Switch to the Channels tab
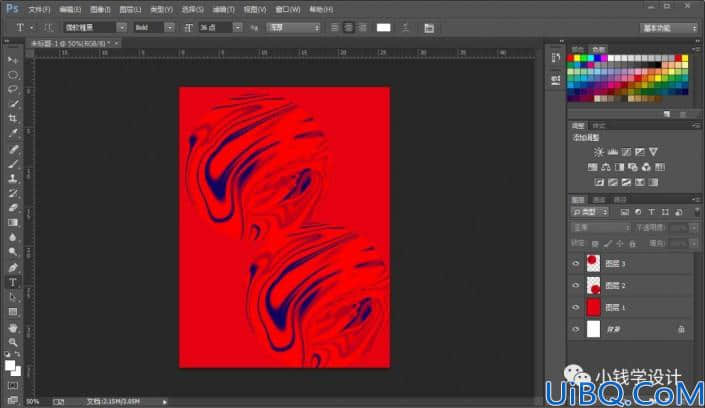 tap(598, 200)
